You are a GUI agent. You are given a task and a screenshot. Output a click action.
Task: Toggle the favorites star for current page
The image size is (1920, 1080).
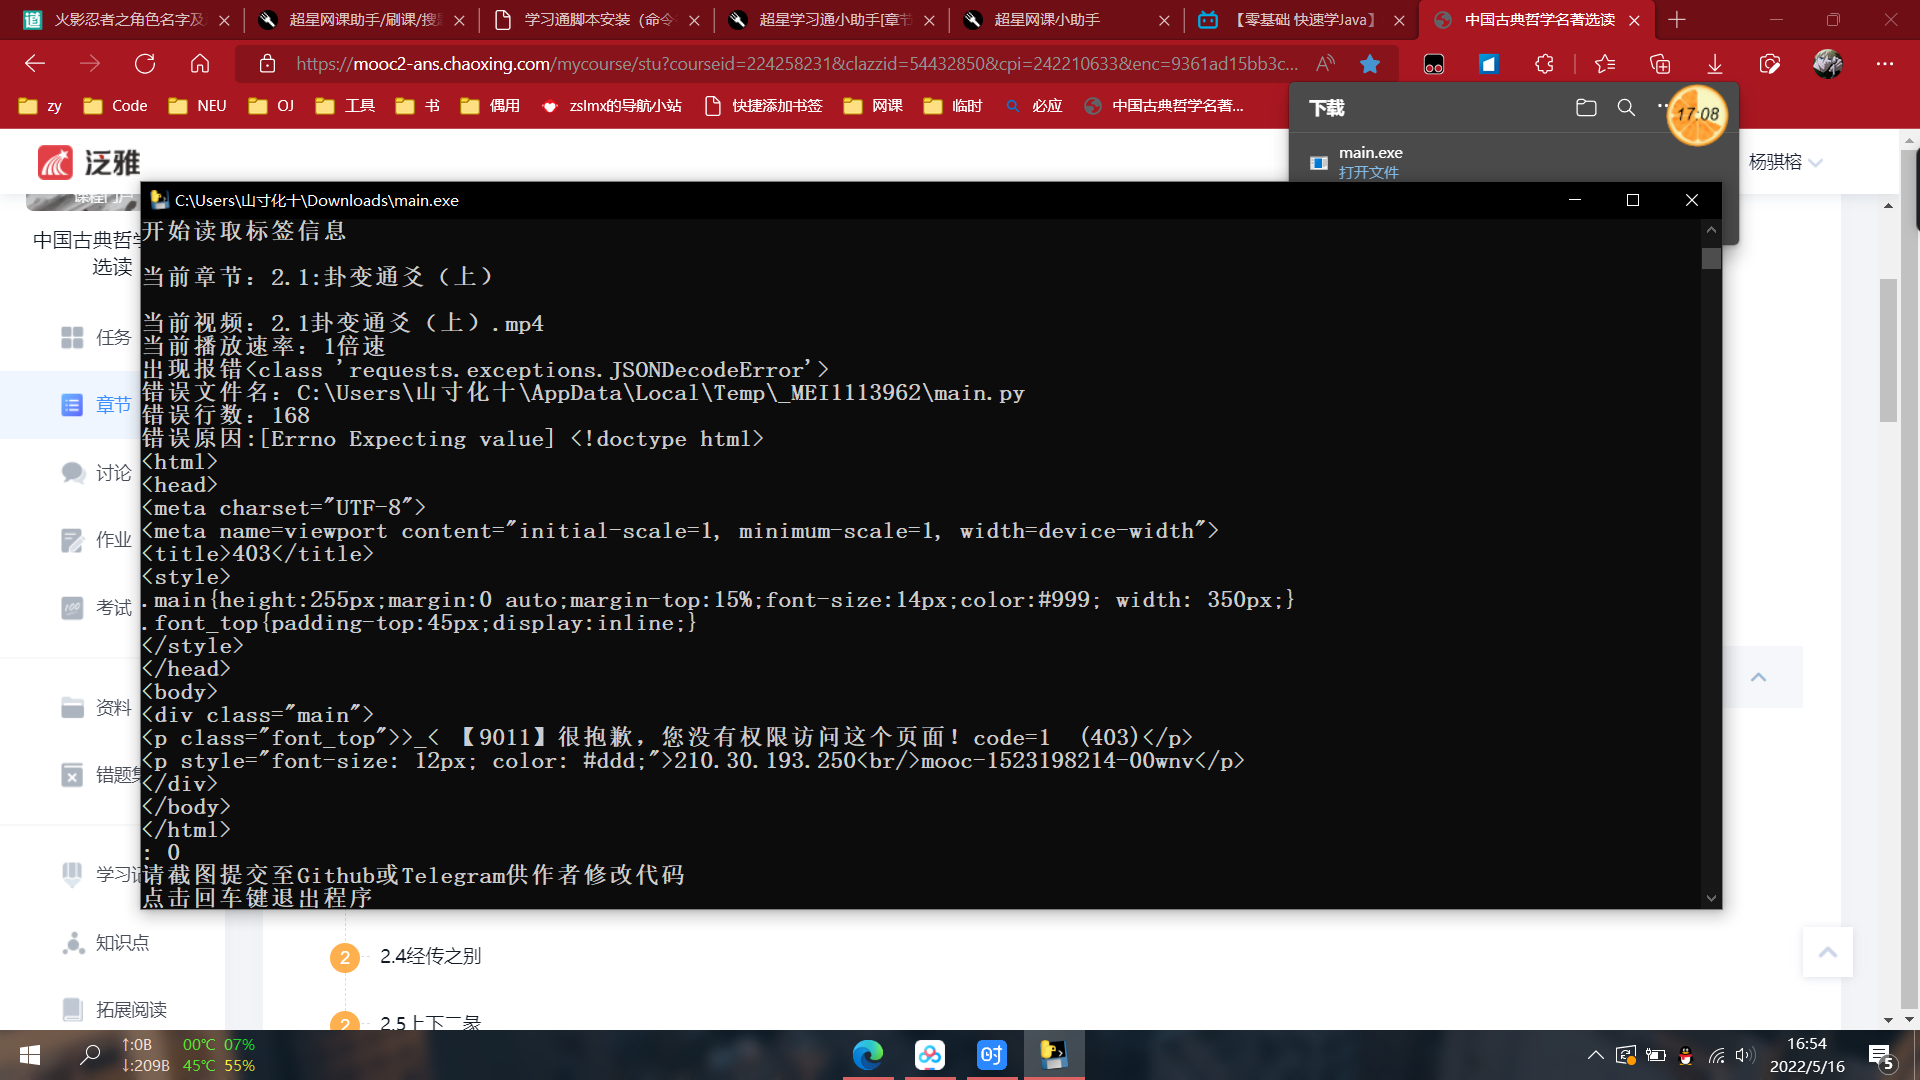[x=1370, y=63]
